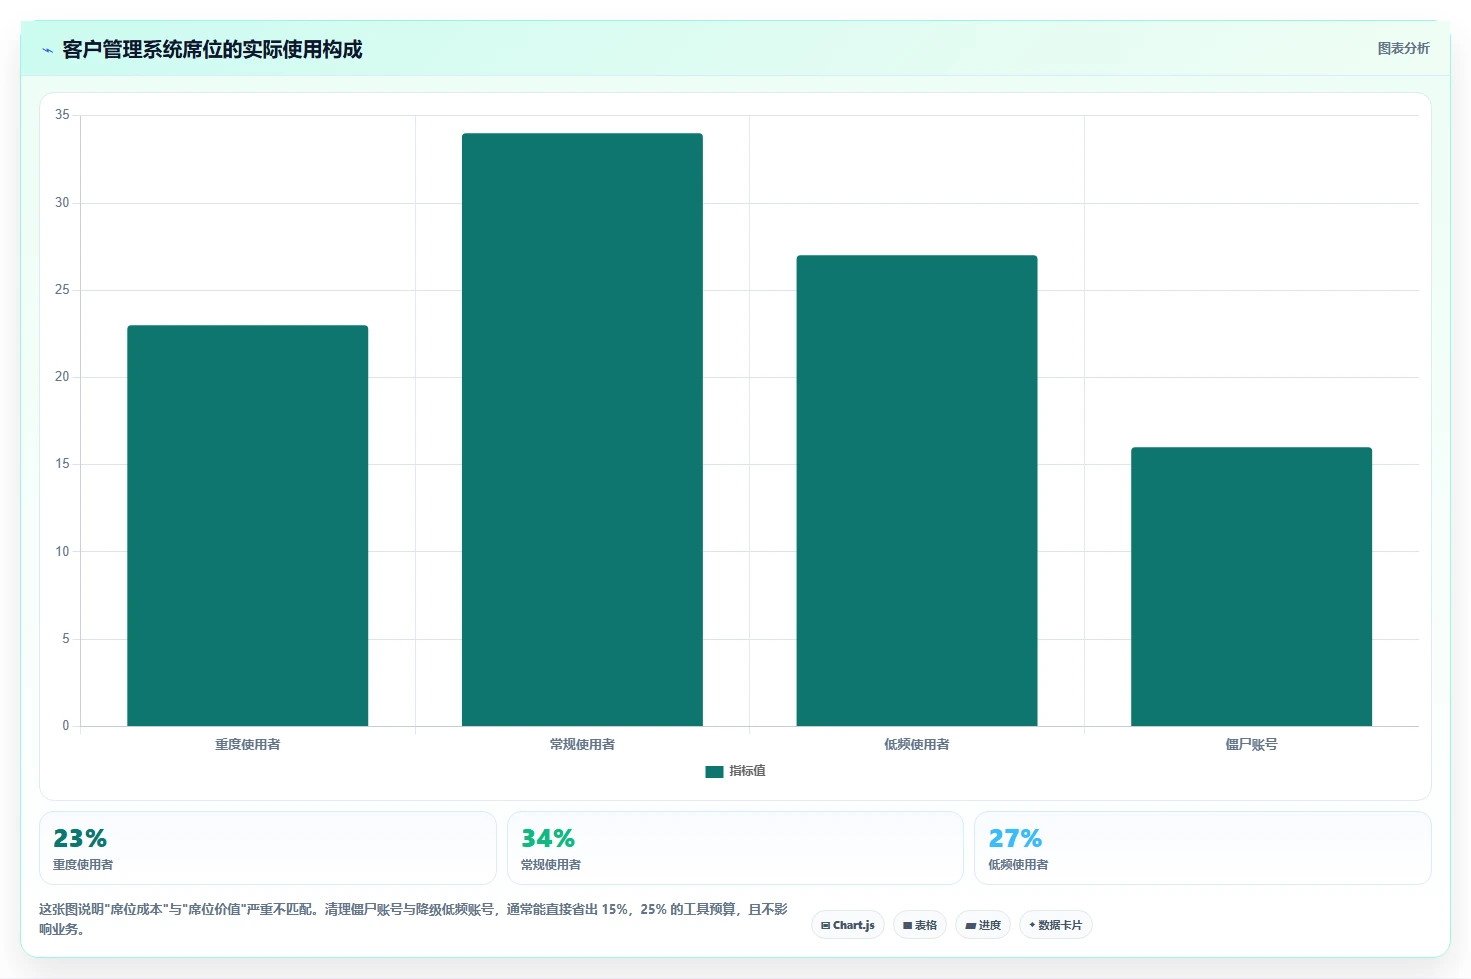Open the 34% 常规使用者 data card
Screen dimensions: 1471x979
[735, 848]
